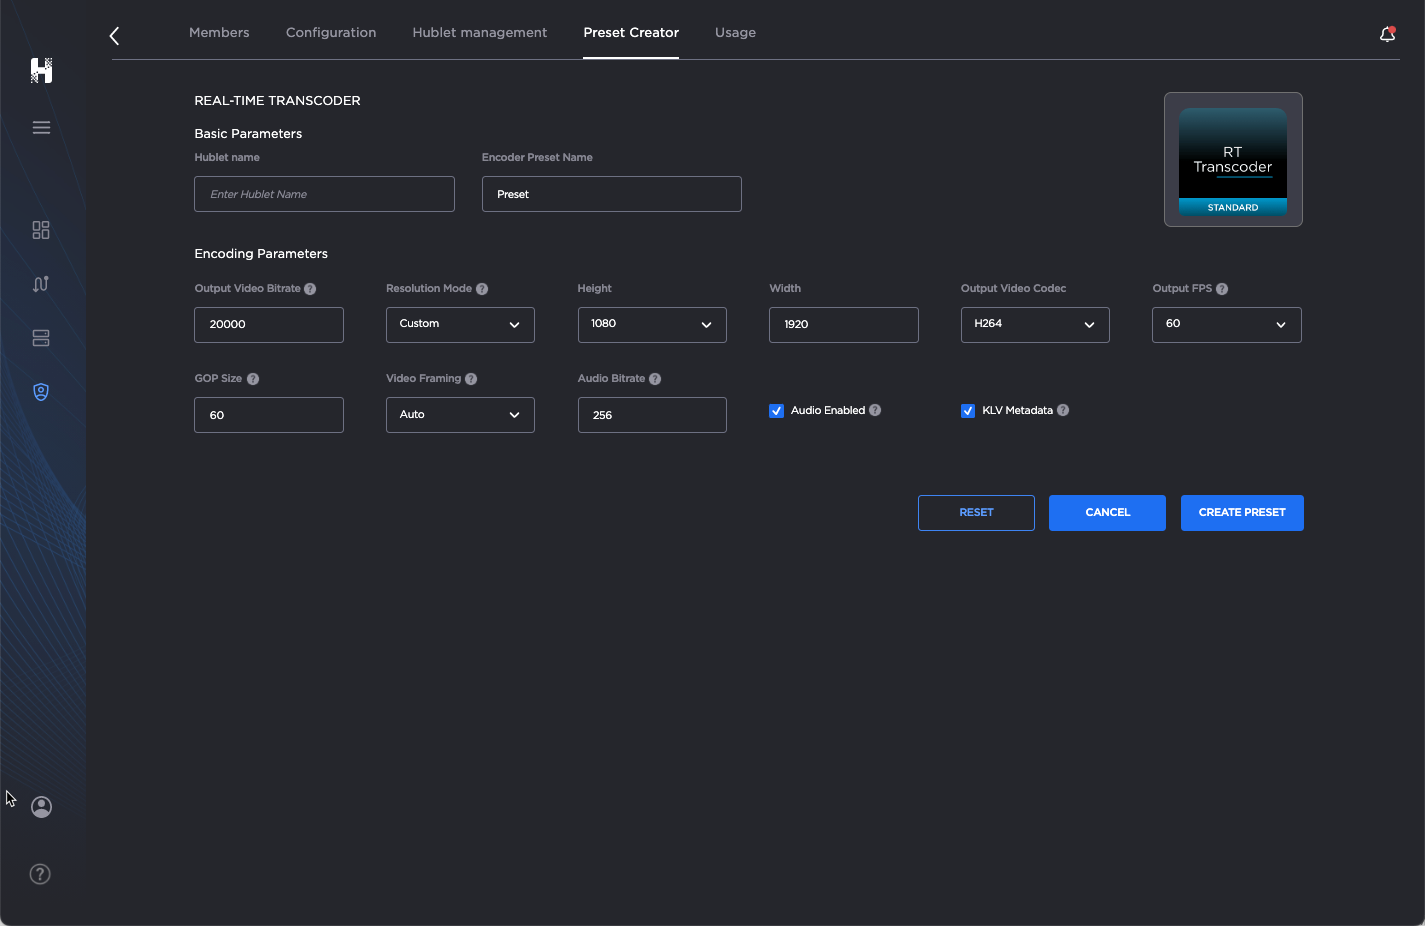1425x926 pixels.
Task: Click the Hublet name input field
Action: click(x=324, y=194)
